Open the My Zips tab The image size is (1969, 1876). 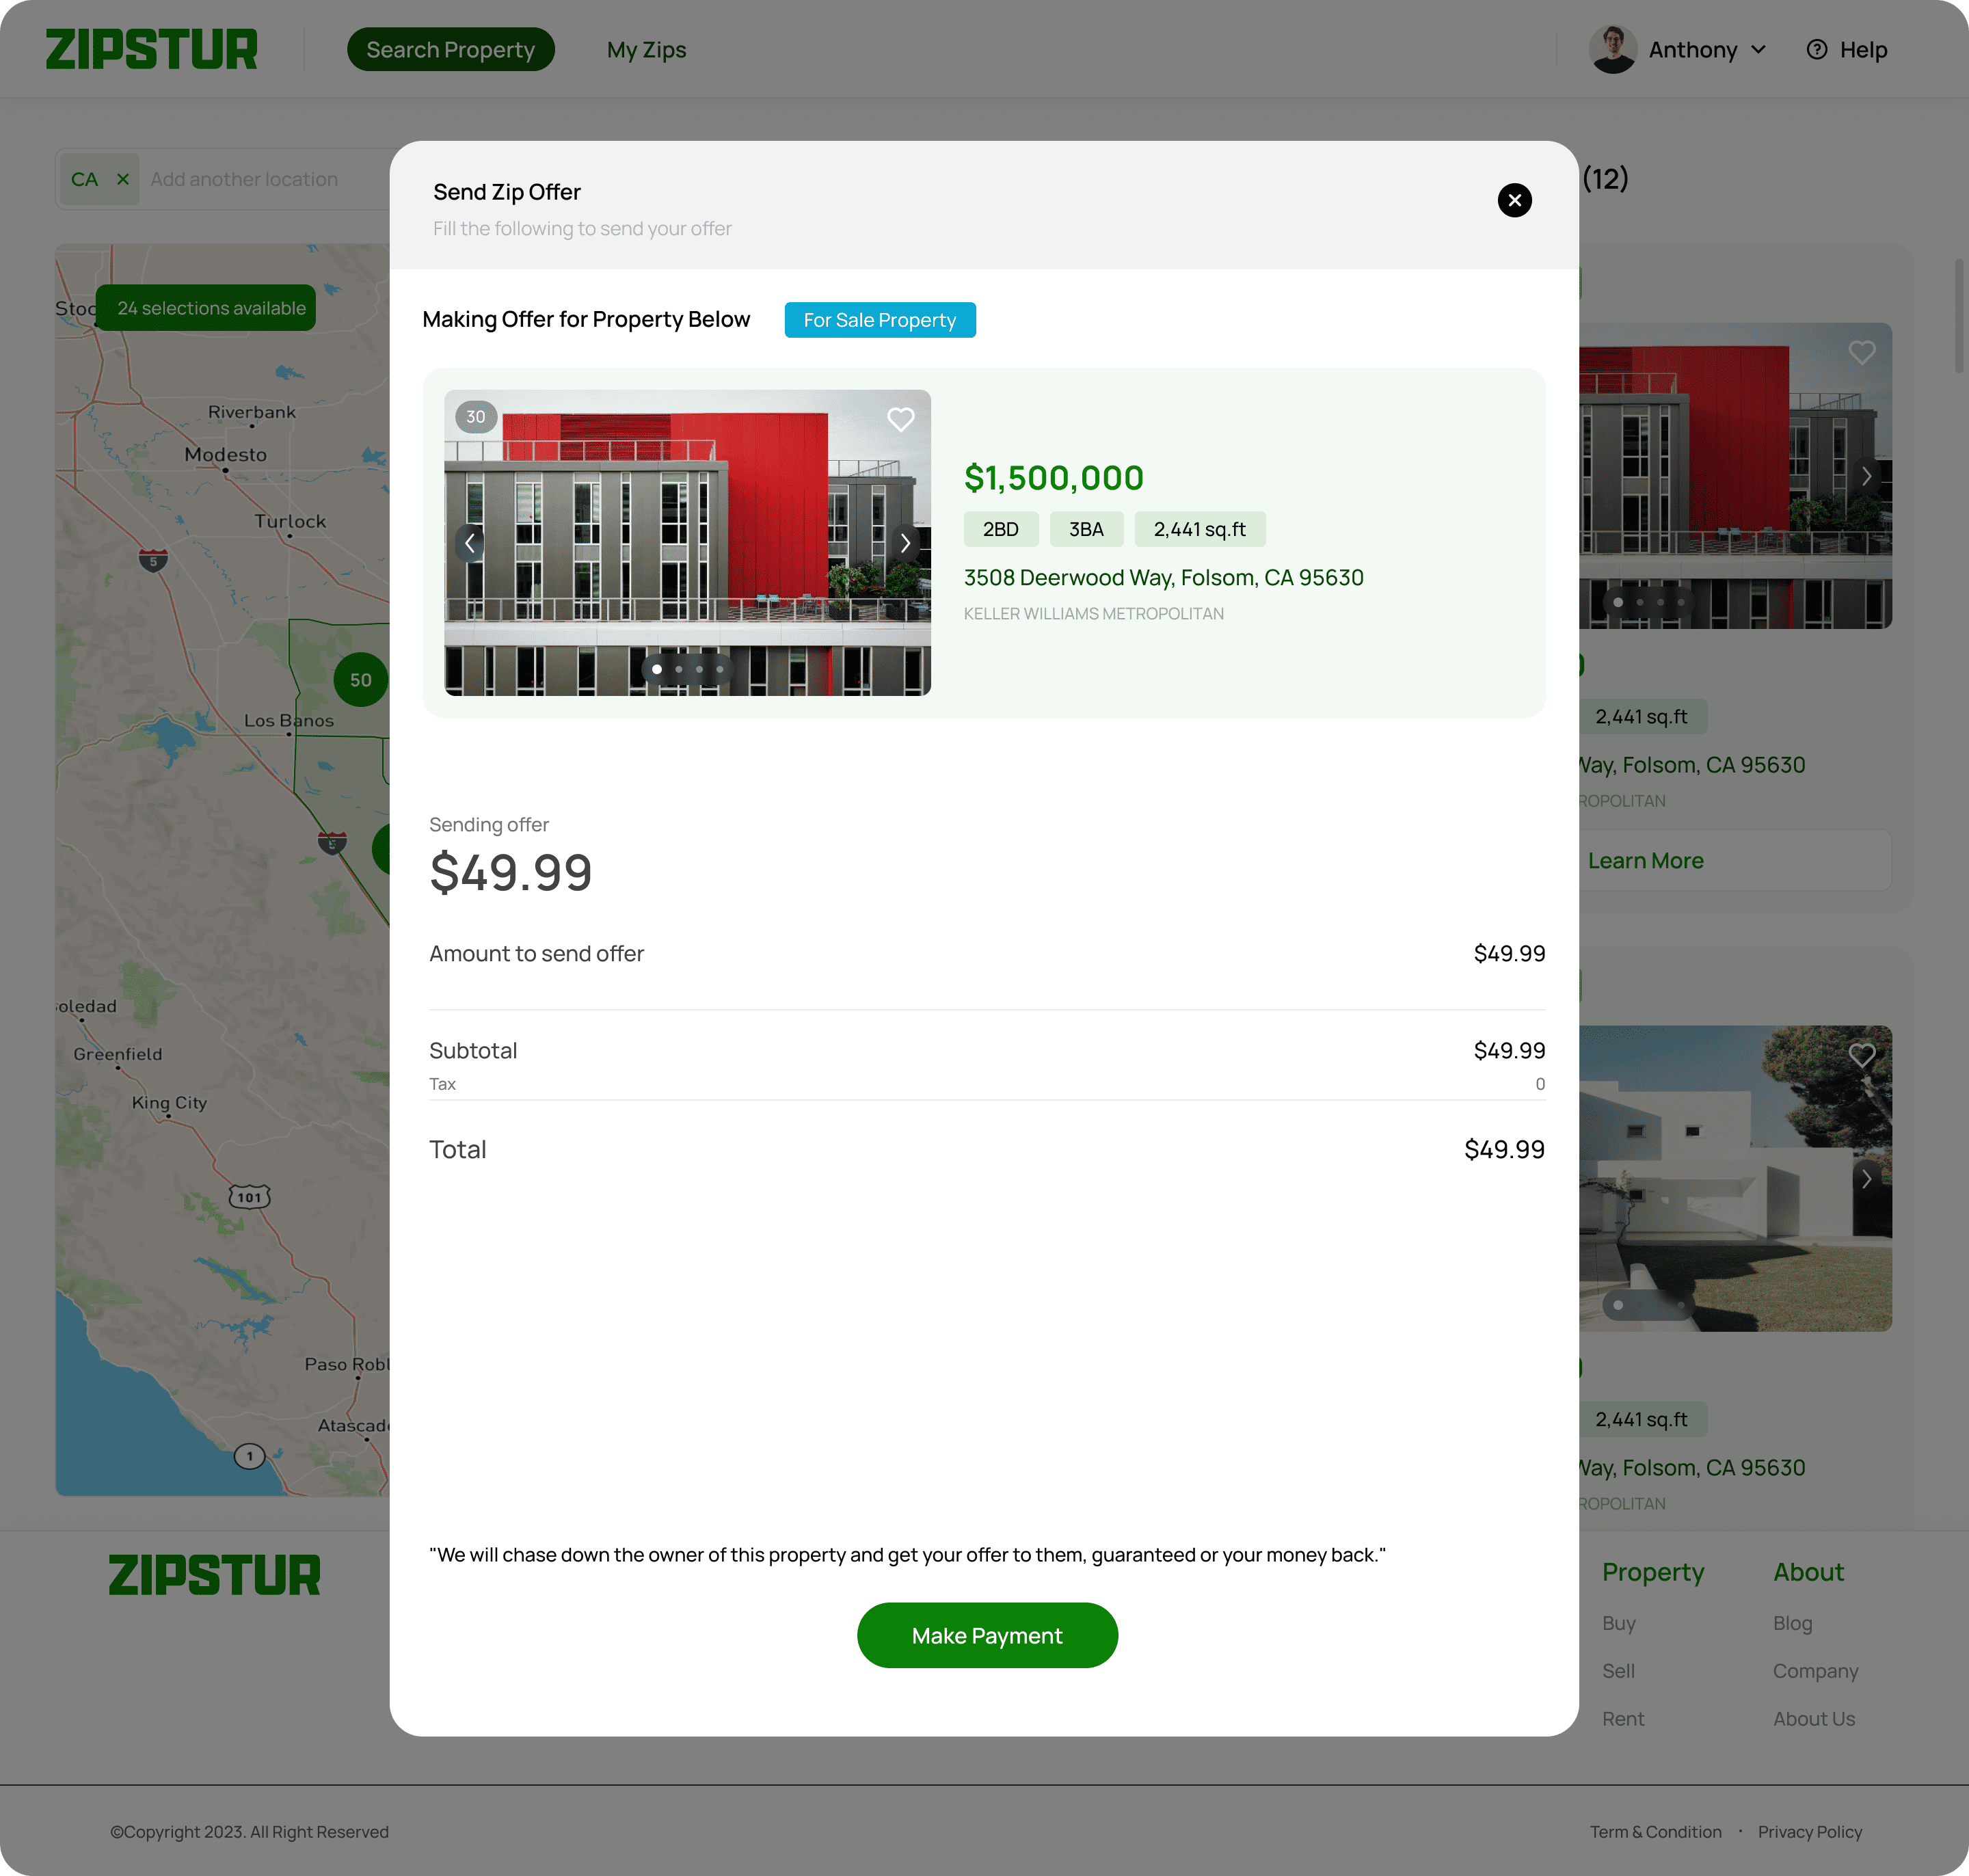(646, 50)
